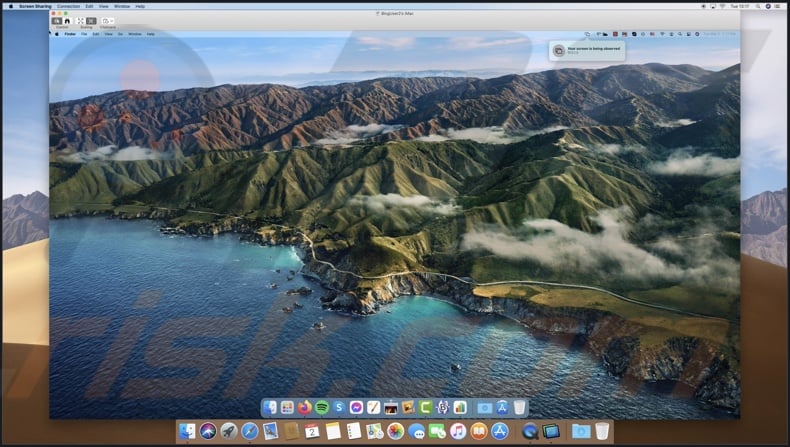The height and width of the screenshot is (447, 790).
Task: Open Apple menu on local Mac
Action: pyautogui.click(x=10, y=6)
